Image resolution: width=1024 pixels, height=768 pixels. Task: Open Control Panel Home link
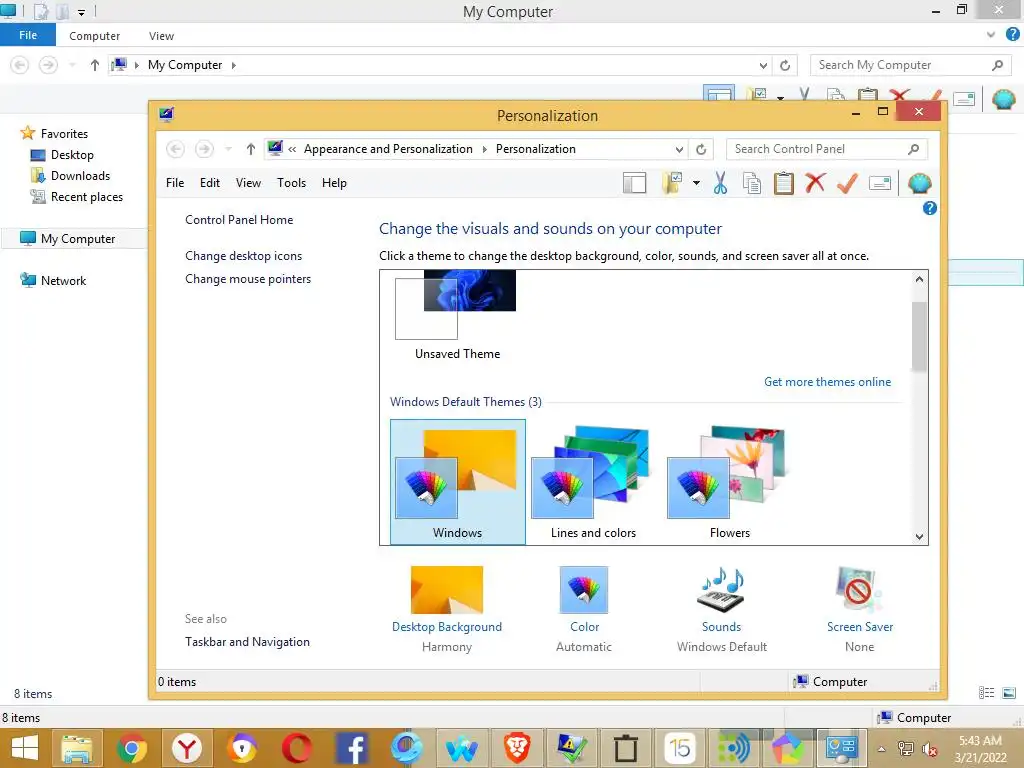[x=239, y=220]
